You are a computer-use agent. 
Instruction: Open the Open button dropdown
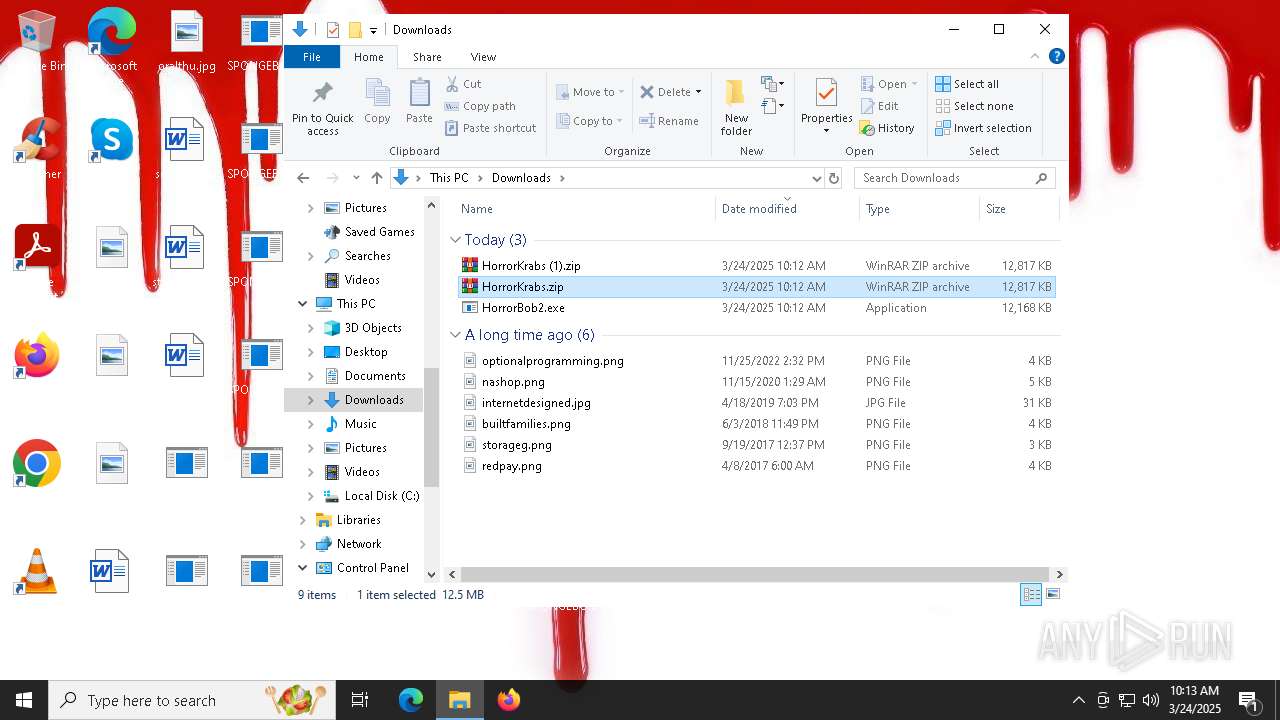pos(914,84)
